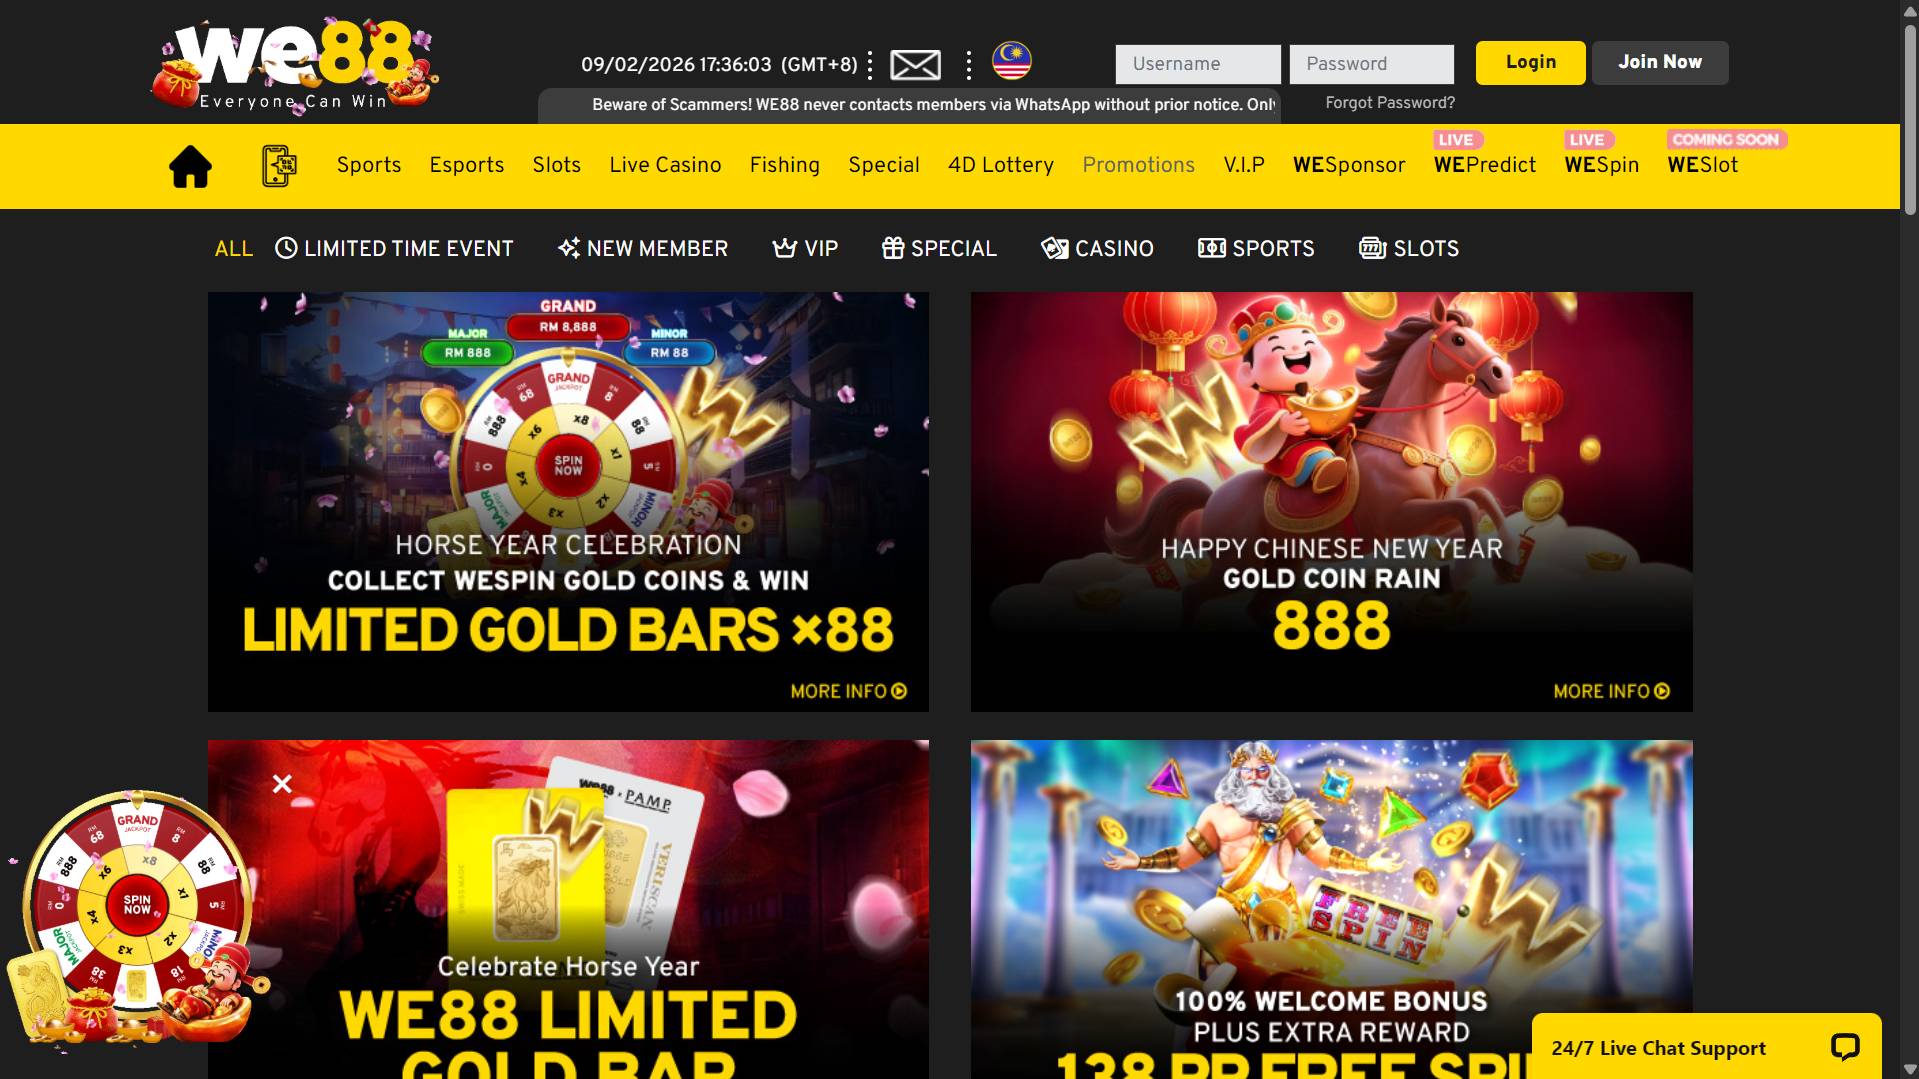
Task: Open the envelope messages icon
Action: click(x=915, y=65)
